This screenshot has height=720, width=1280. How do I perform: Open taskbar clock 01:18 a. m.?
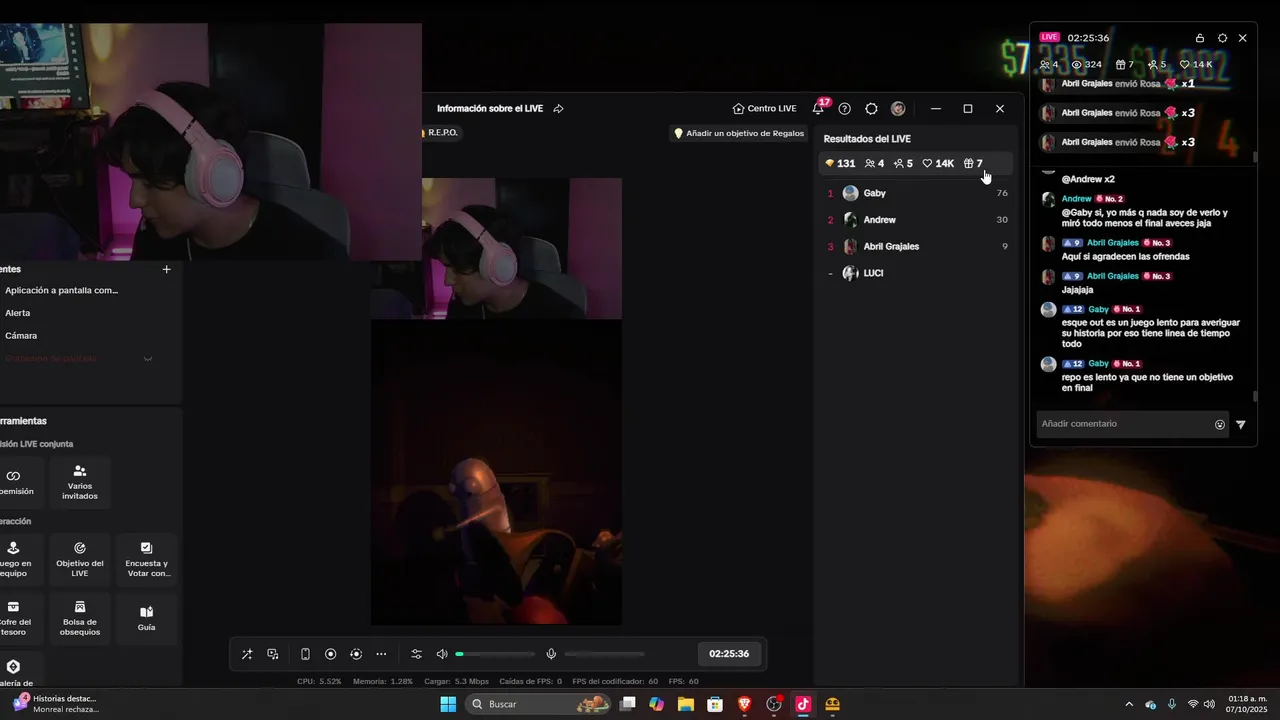pos(1247,704)
